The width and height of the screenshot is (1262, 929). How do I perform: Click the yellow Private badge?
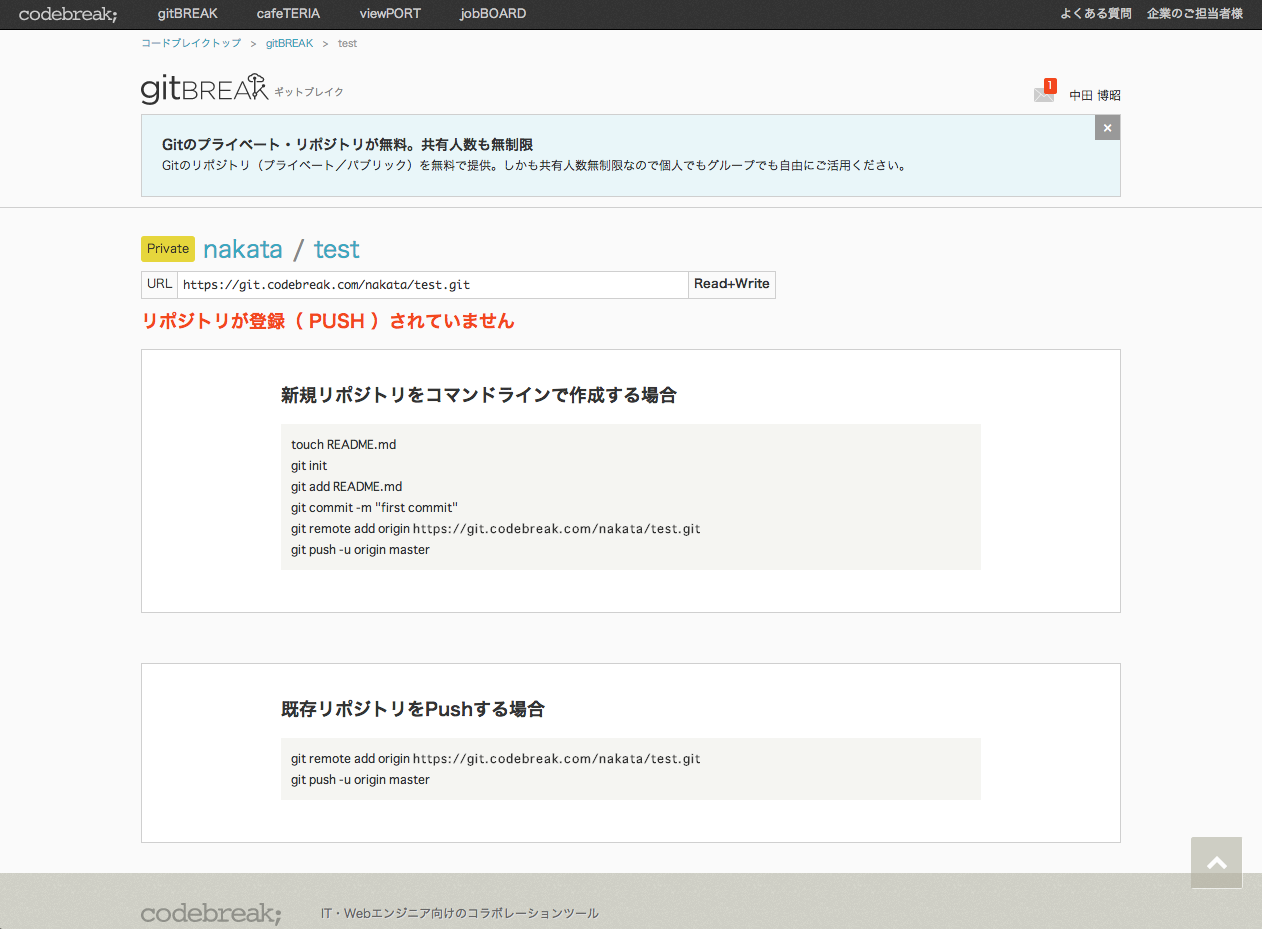tap(167, 248)
